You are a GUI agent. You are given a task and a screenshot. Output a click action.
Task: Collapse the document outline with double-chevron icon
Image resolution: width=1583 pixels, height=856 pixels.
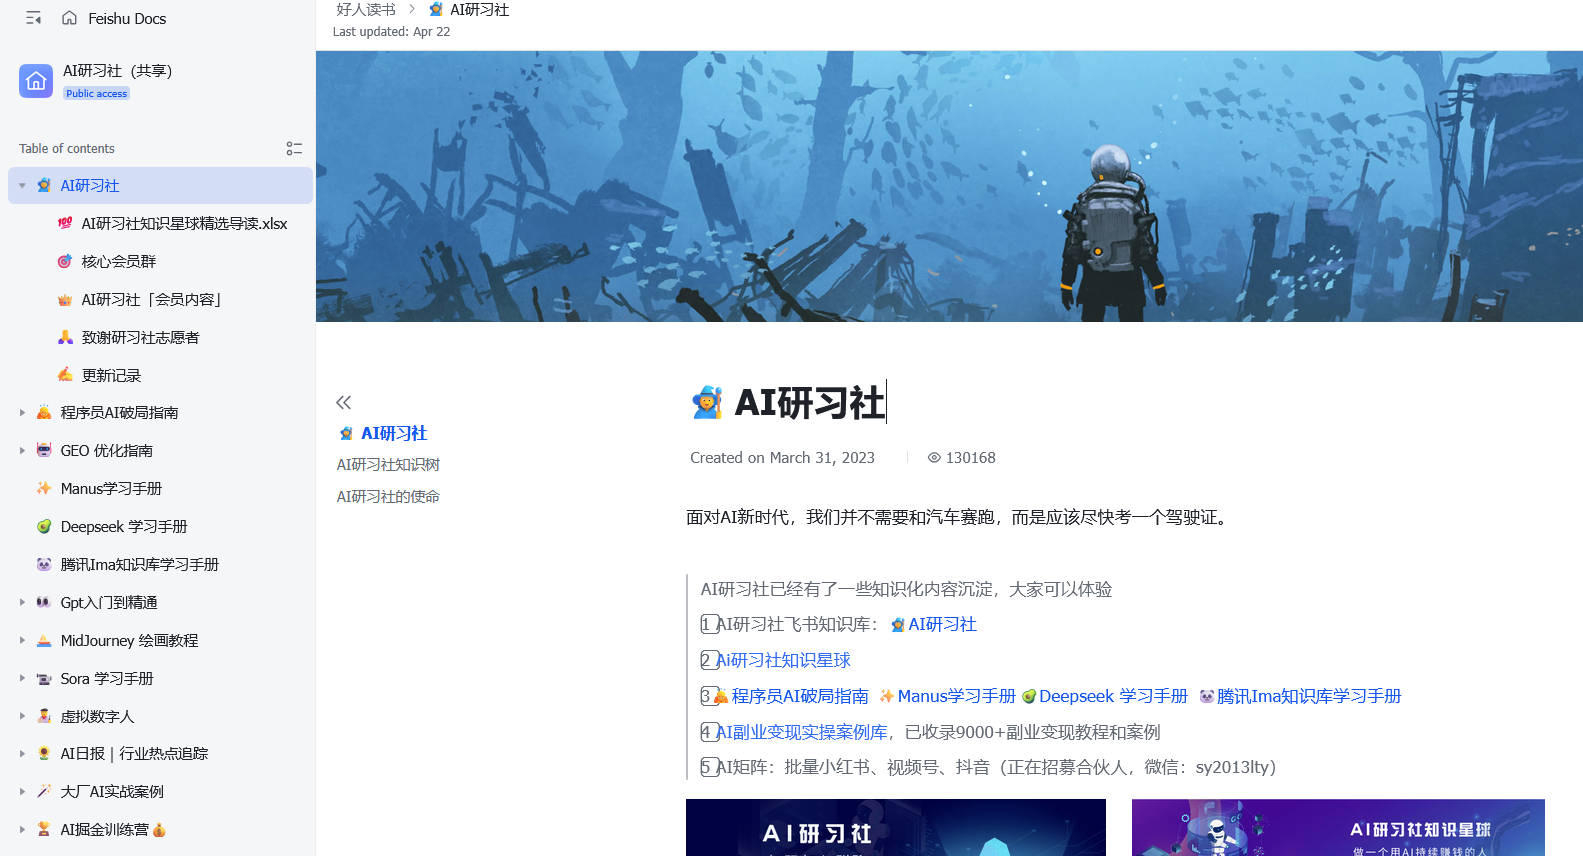tap(344, 402)
